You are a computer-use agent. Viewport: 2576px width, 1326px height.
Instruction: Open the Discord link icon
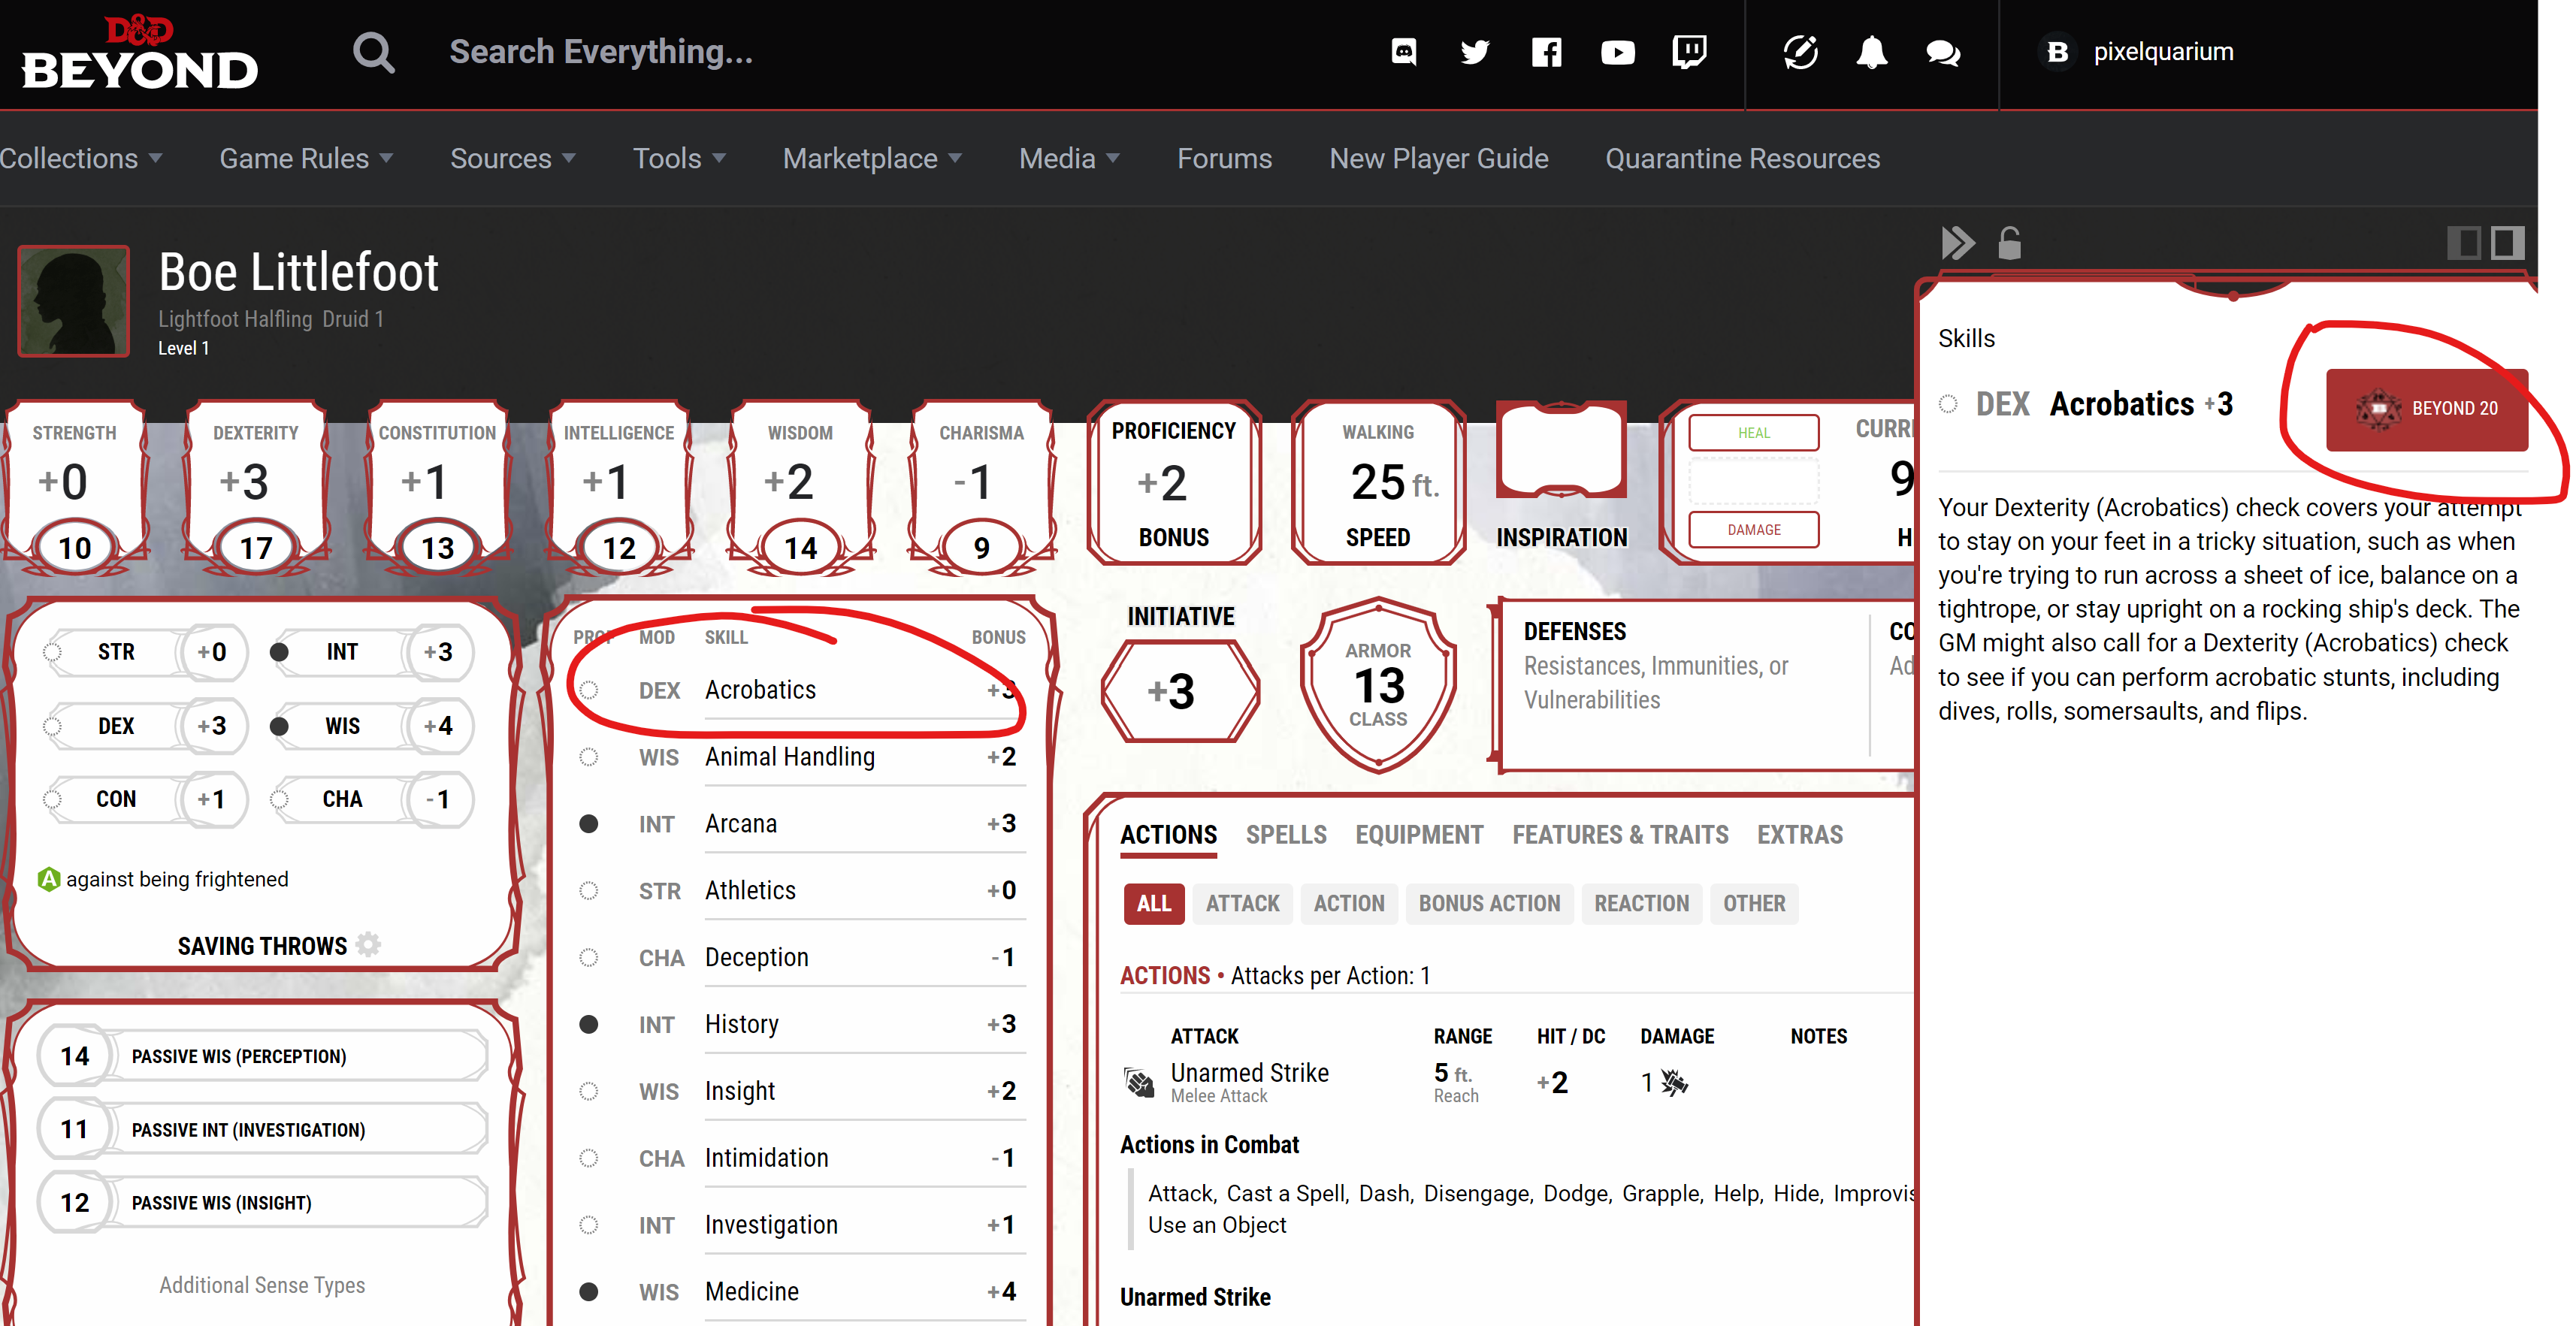coord(1403,52)
